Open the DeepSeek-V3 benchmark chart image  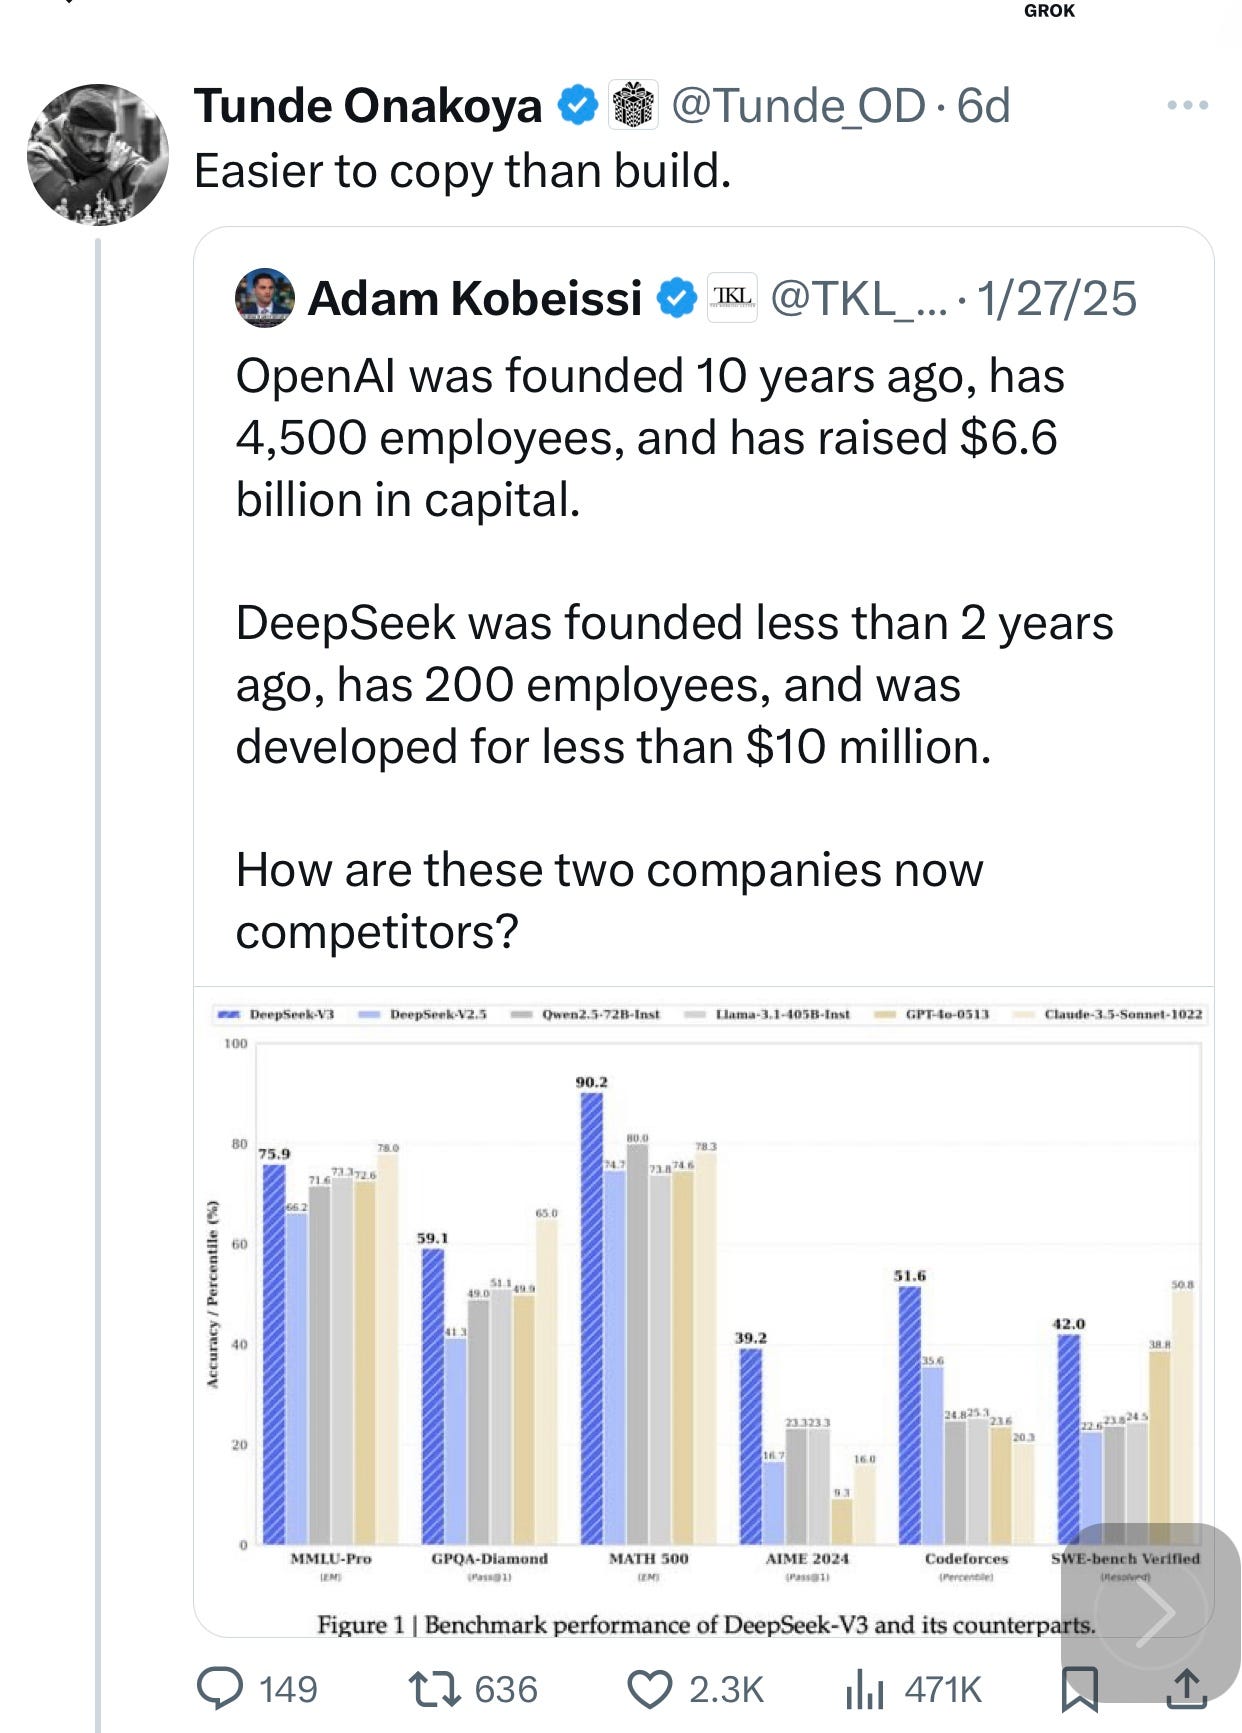[704, 1310]
